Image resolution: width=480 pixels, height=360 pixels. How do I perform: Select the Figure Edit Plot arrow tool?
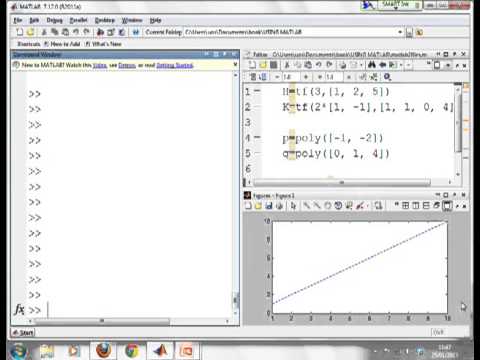[293, 206]
